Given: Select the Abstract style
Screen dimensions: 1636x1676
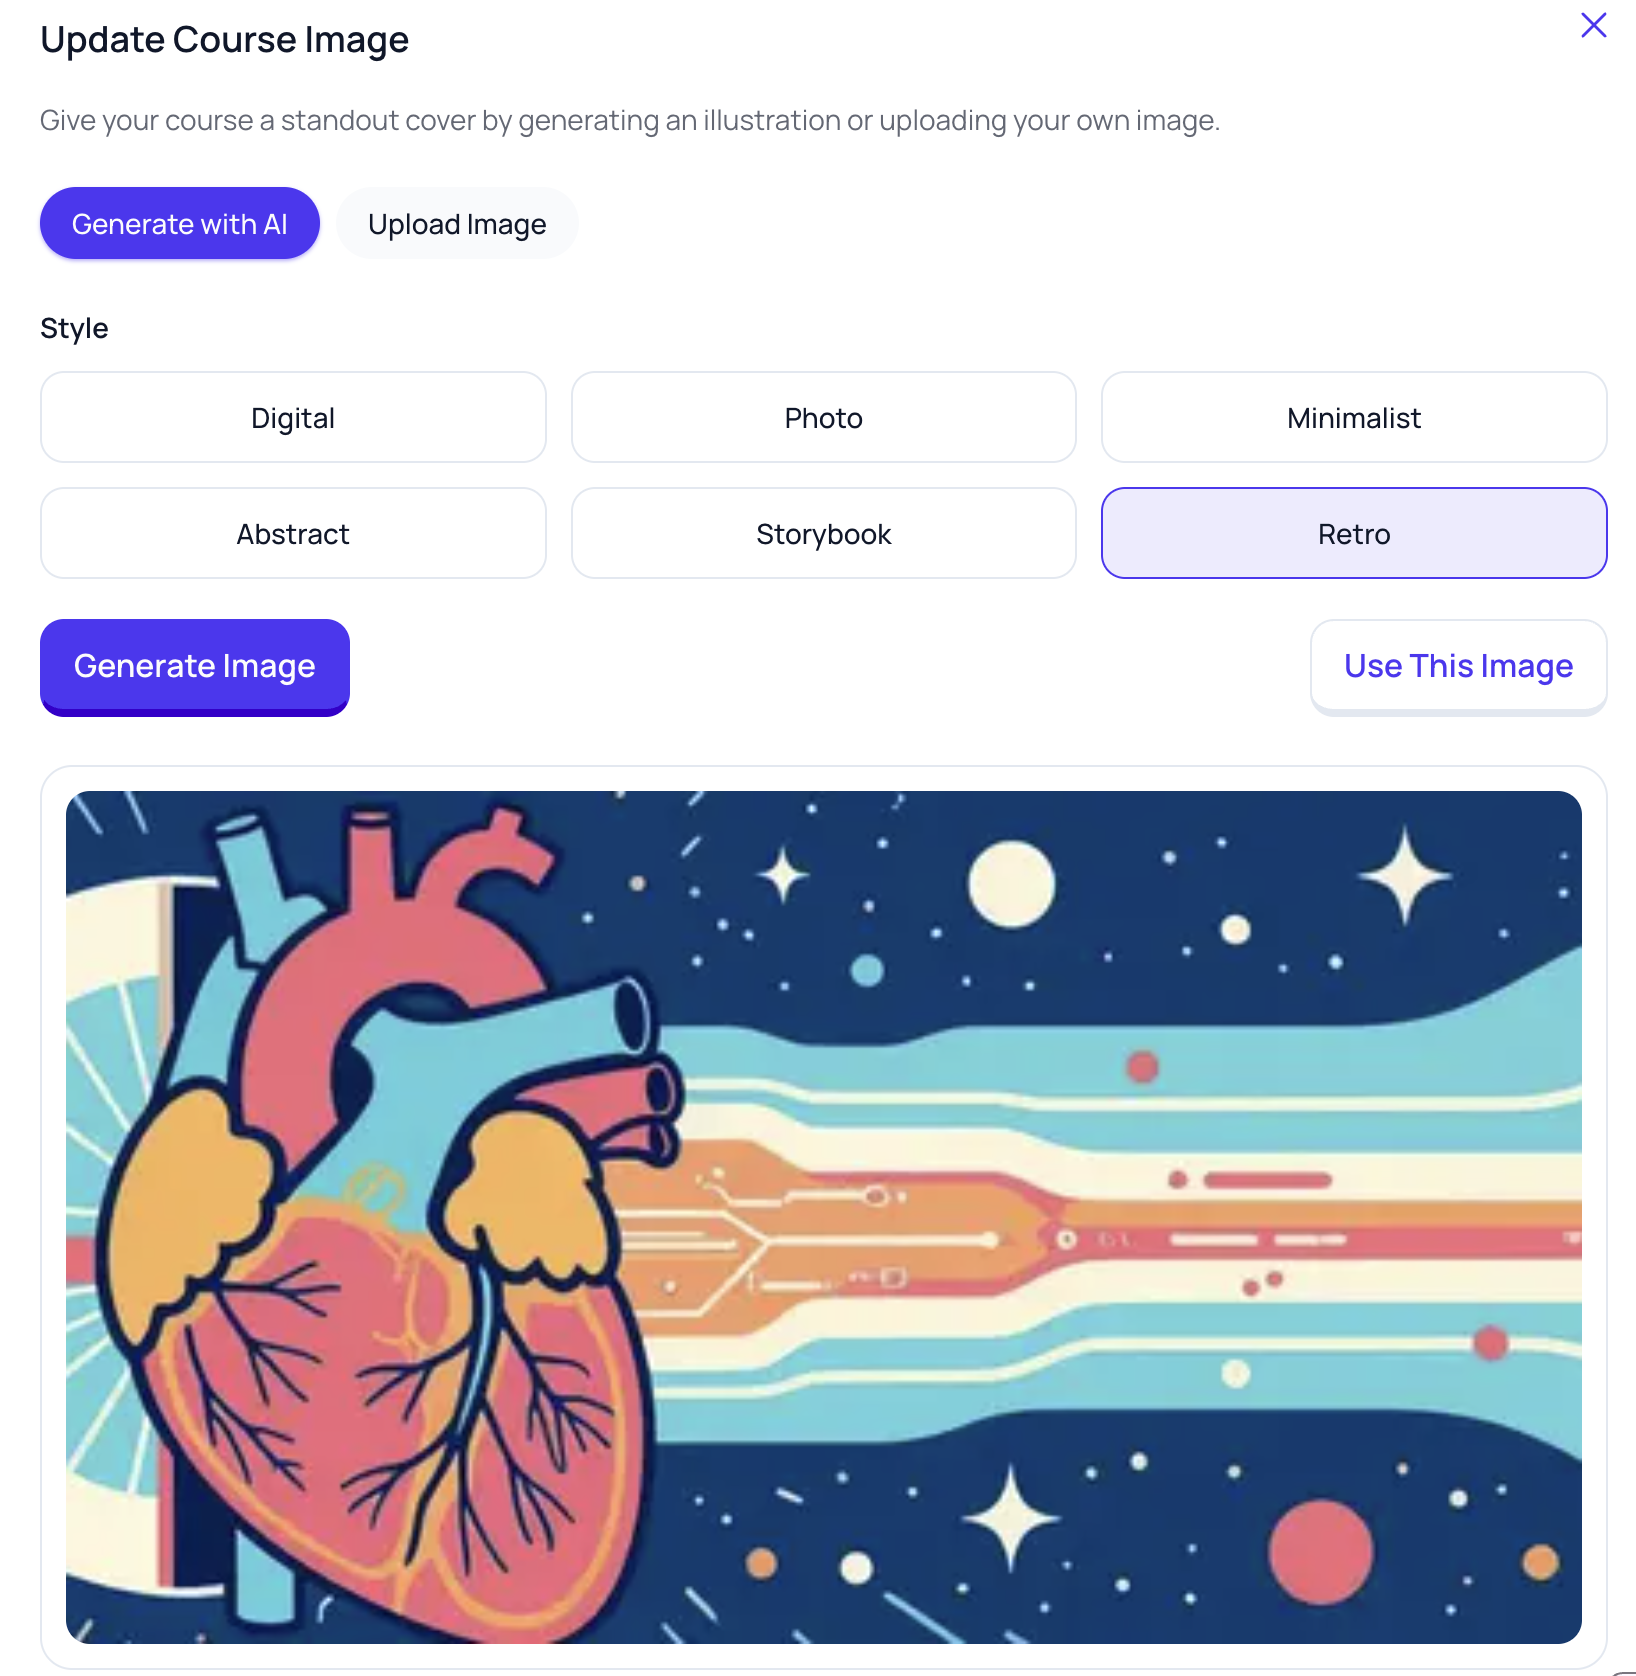Looking at the screenshot, I should pyautogui.click(x=293, y=534).
